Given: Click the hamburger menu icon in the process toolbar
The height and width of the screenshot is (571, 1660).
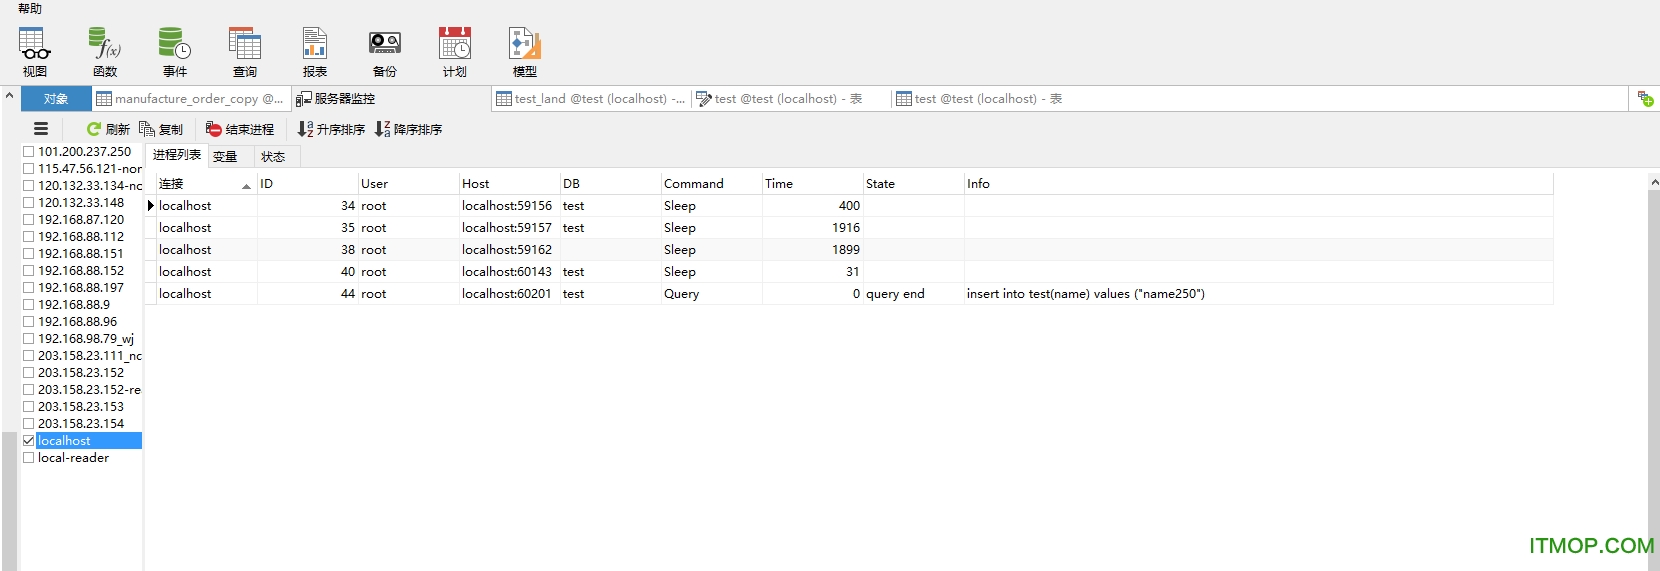Looking at the screenshot, I should pyautogui.click(x=41, y=129).
